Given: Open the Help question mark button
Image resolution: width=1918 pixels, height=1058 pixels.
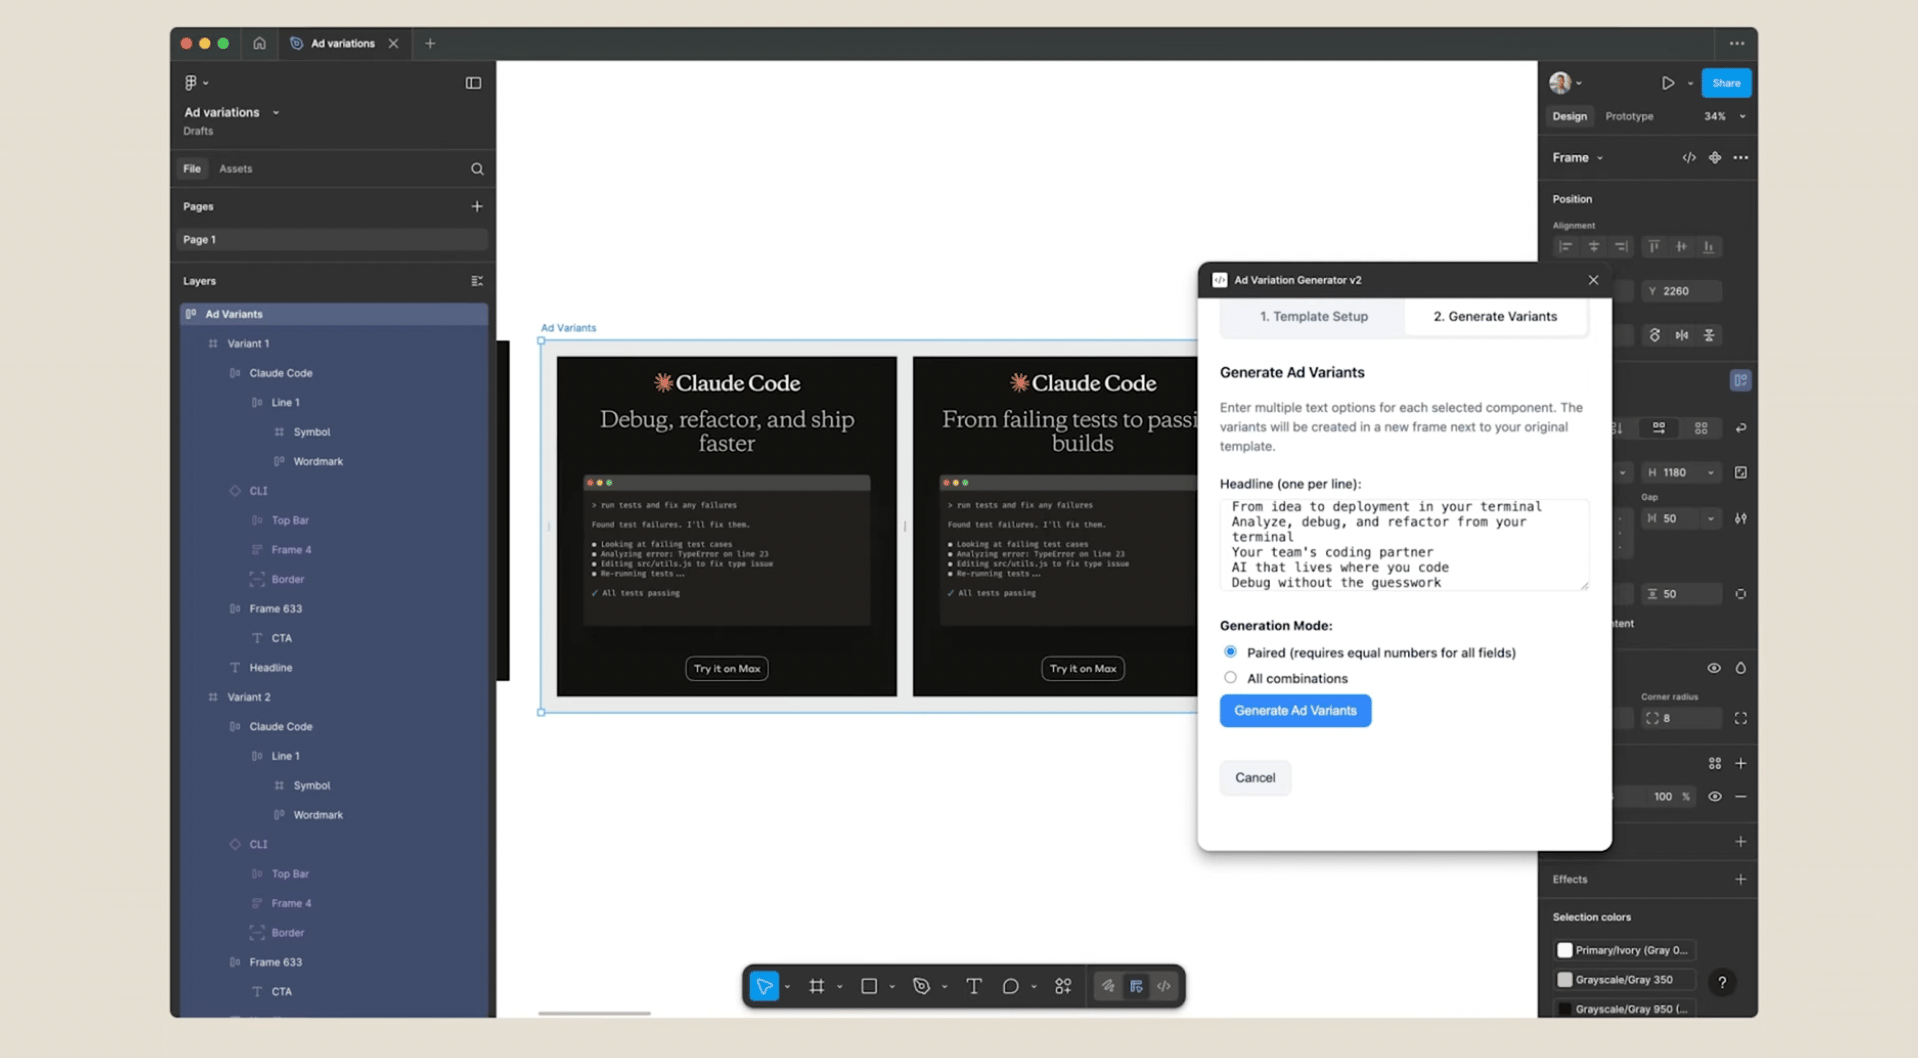Looking at the screenshot, I should tap(1722, 982).
